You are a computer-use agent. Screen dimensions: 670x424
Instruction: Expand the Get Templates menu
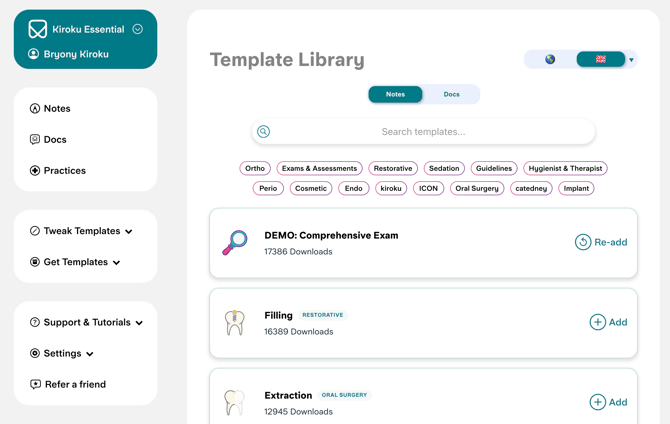coord(75,262)
